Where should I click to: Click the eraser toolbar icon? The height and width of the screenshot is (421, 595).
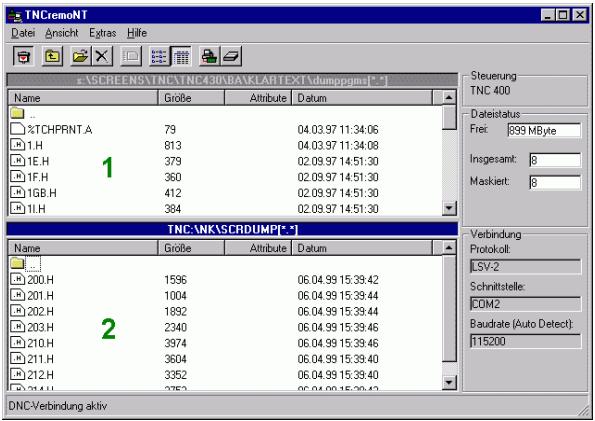pos(231,57)
